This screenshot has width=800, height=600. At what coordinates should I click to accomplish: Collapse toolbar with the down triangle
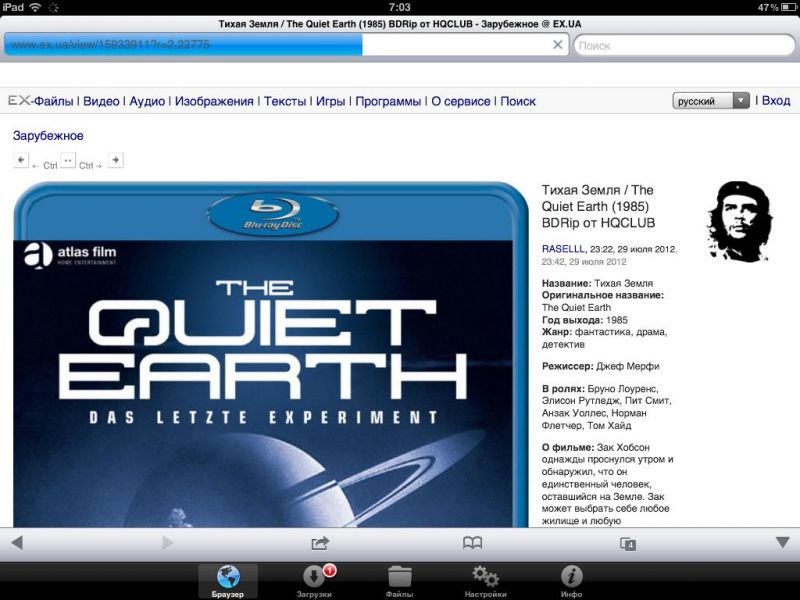(x=782, y=542)
